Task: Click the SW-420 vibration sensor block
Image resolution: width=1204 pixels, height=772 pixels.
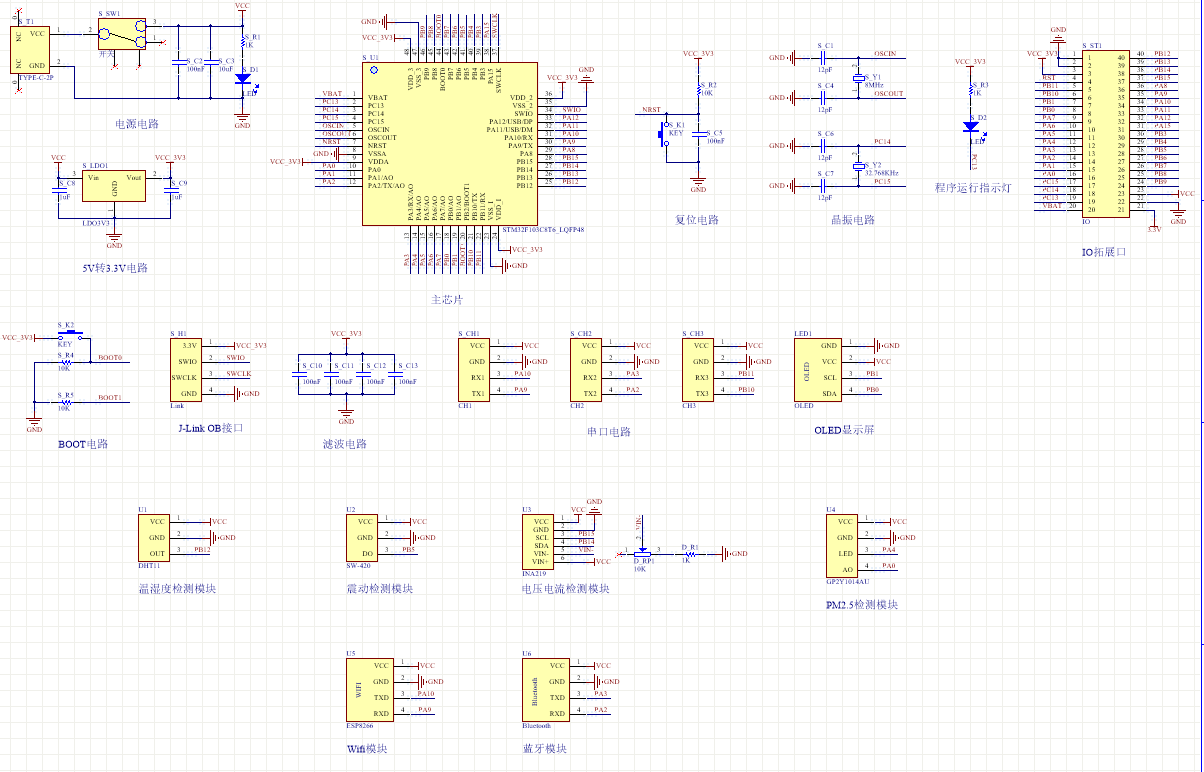Action: coord(363,538)
